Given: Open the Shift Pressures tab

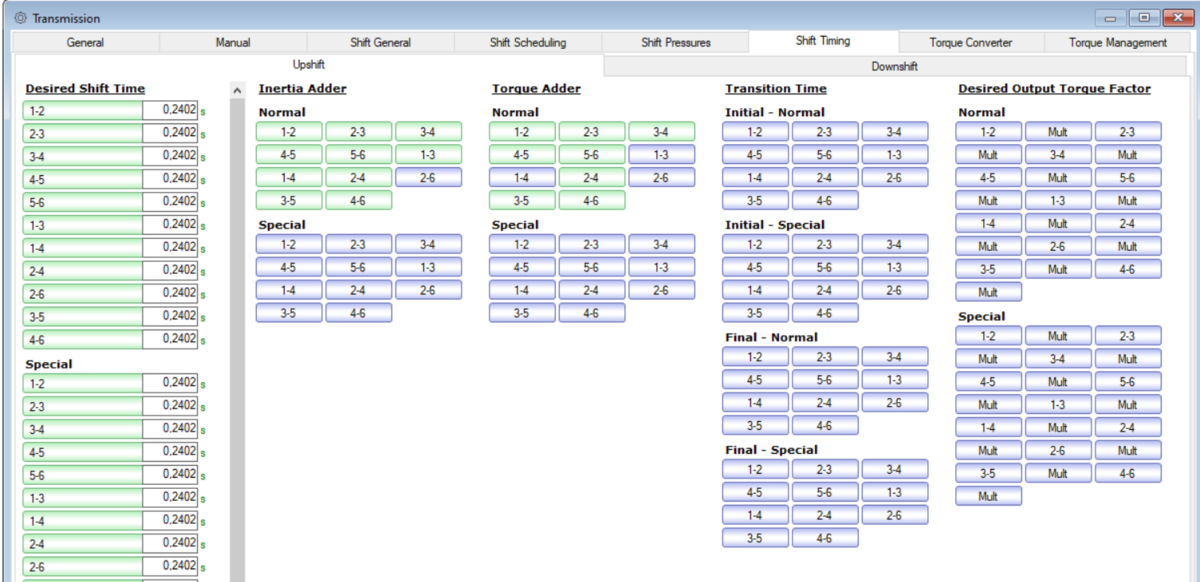Looking at the screenshot, I should pyautogui.click(x=676, y=43).
